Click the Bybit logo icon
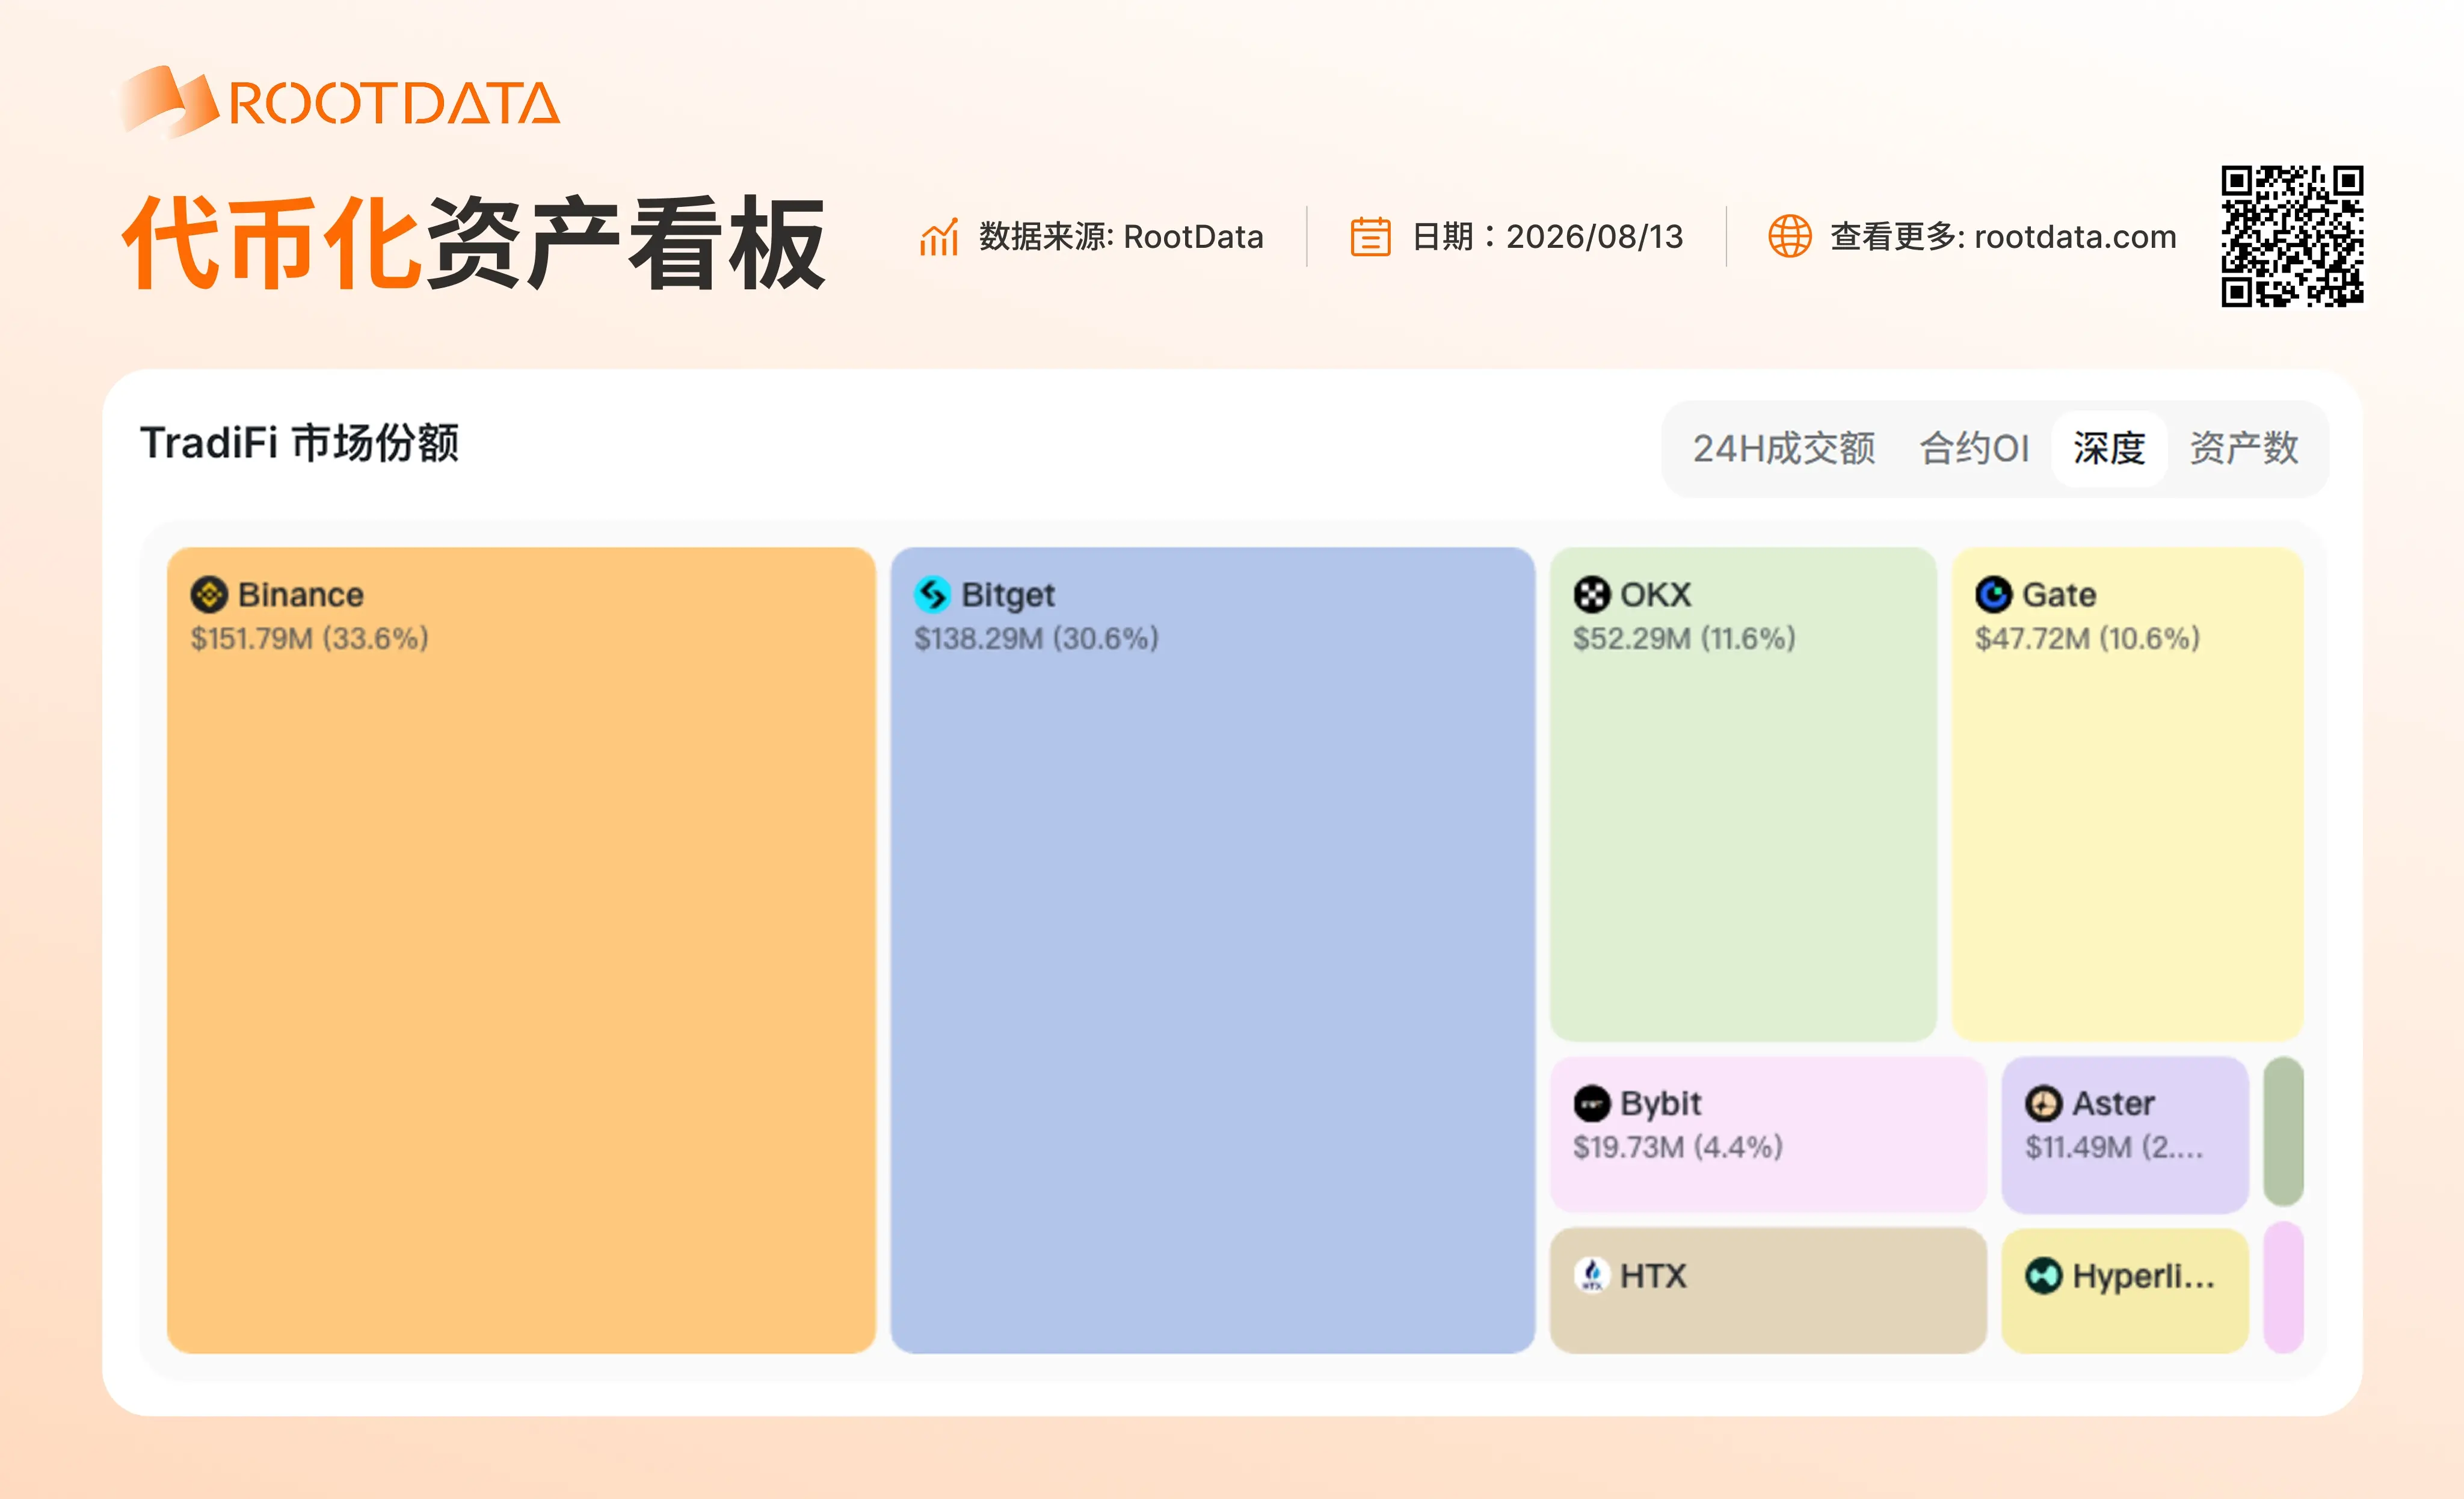Viewport: 2464px width, 1499px height. pos(1591,1104)
